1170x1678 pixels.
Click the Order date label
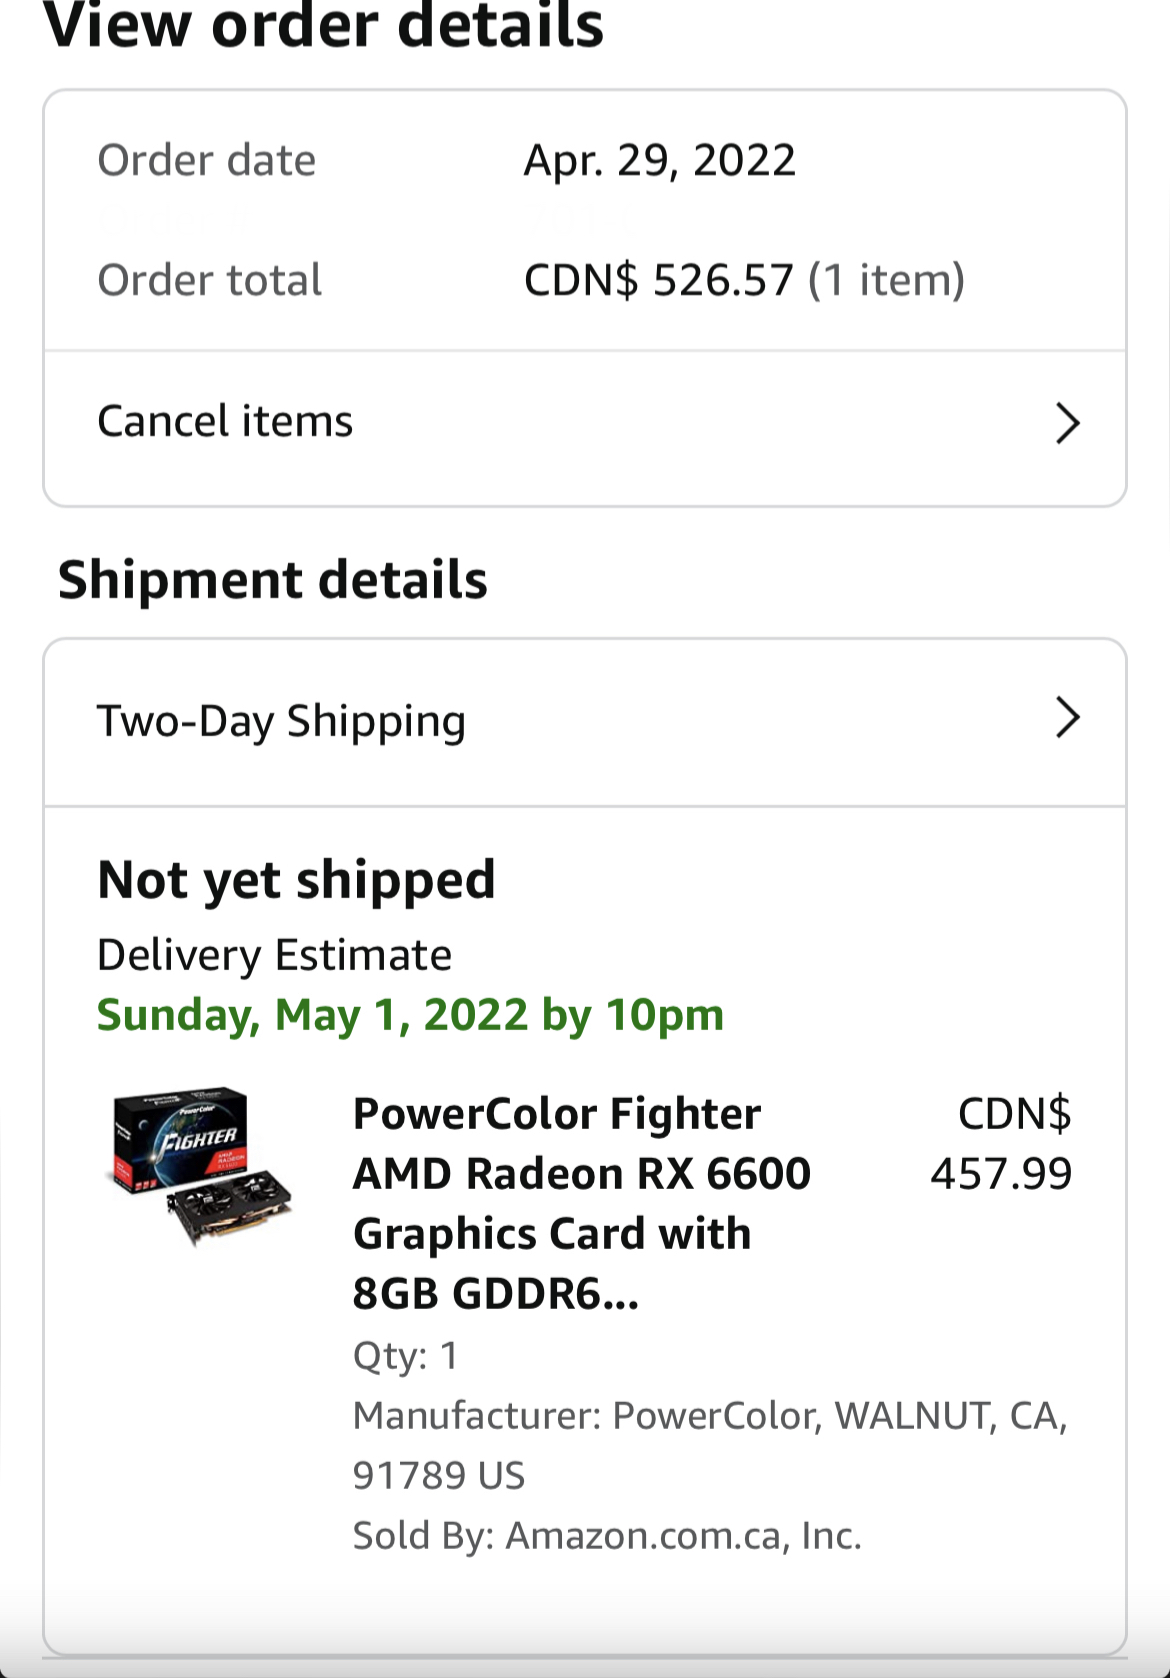(206, 160)
